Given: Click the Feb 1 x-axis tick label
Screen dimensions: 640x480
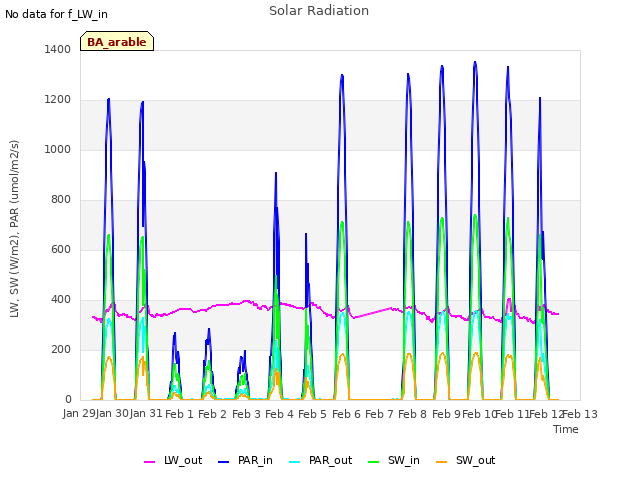Looking at the screenshot, I should click(179, 414).
